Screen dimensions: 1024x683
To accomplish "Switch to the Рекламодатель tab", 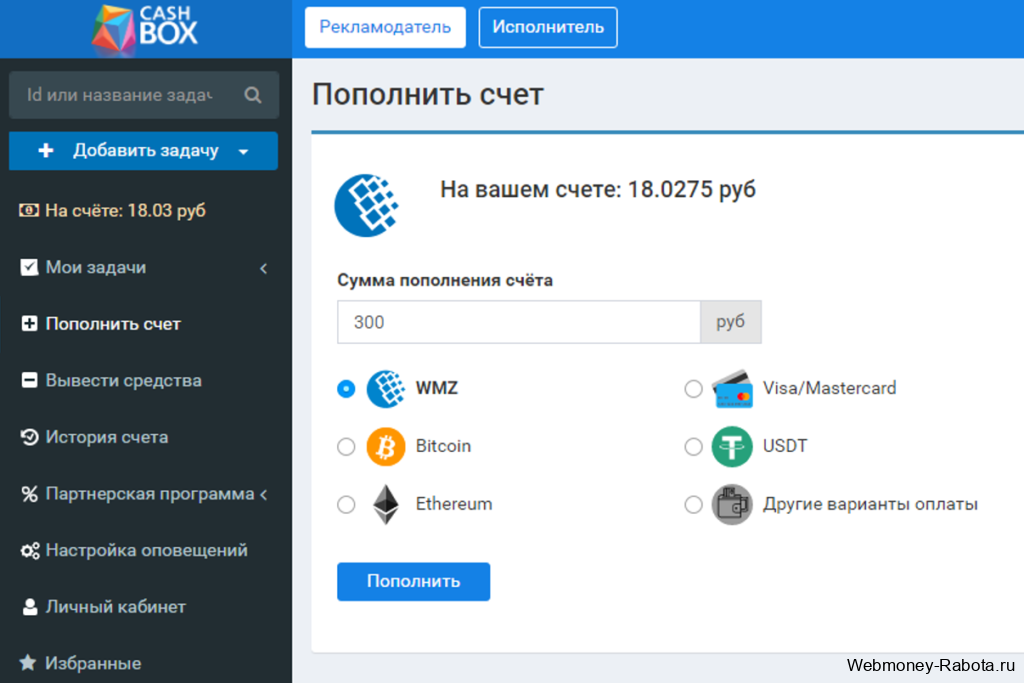I will coord(385,27).
